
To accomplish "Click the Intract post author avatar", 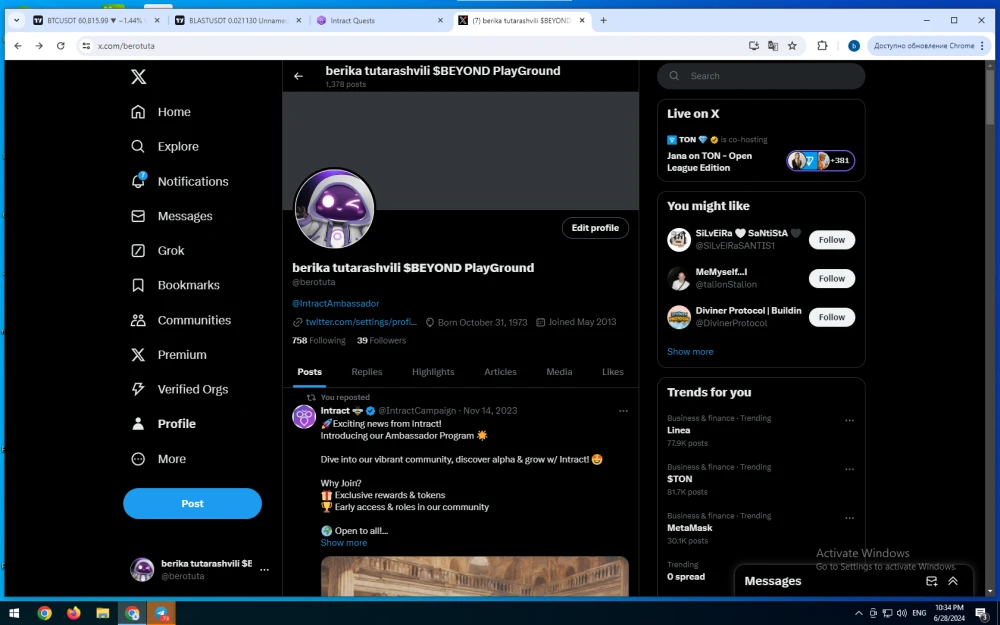I will [304, 416].
